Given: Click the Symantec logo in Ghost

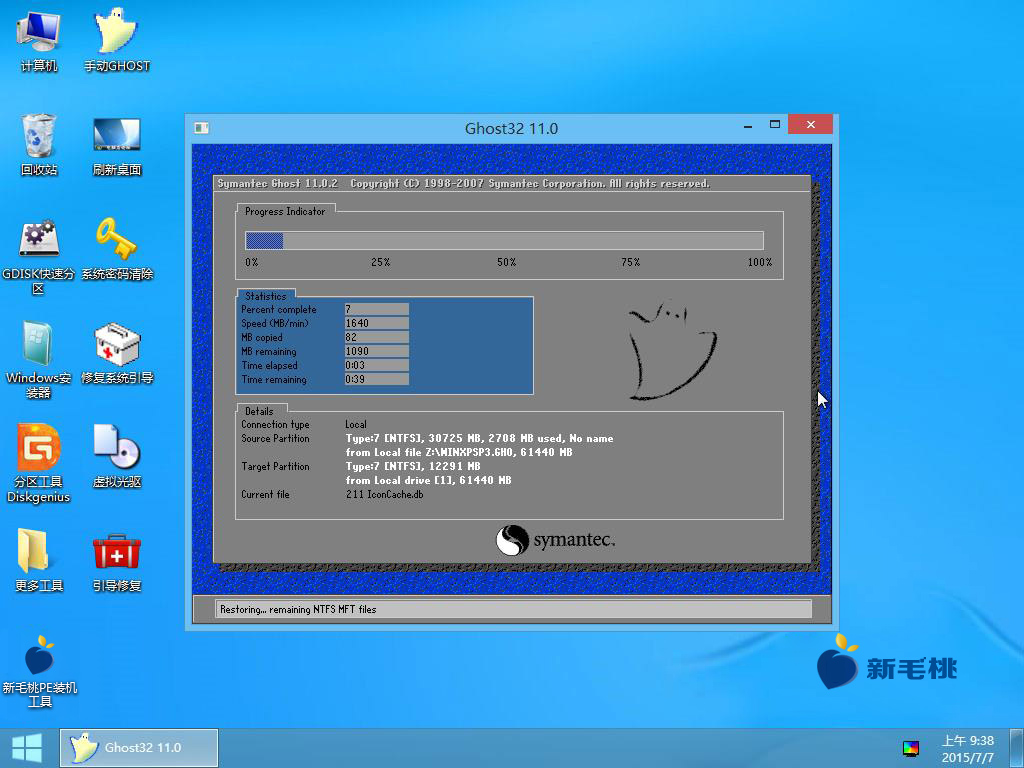Looking at the screenshot, I should pos(555,540).
